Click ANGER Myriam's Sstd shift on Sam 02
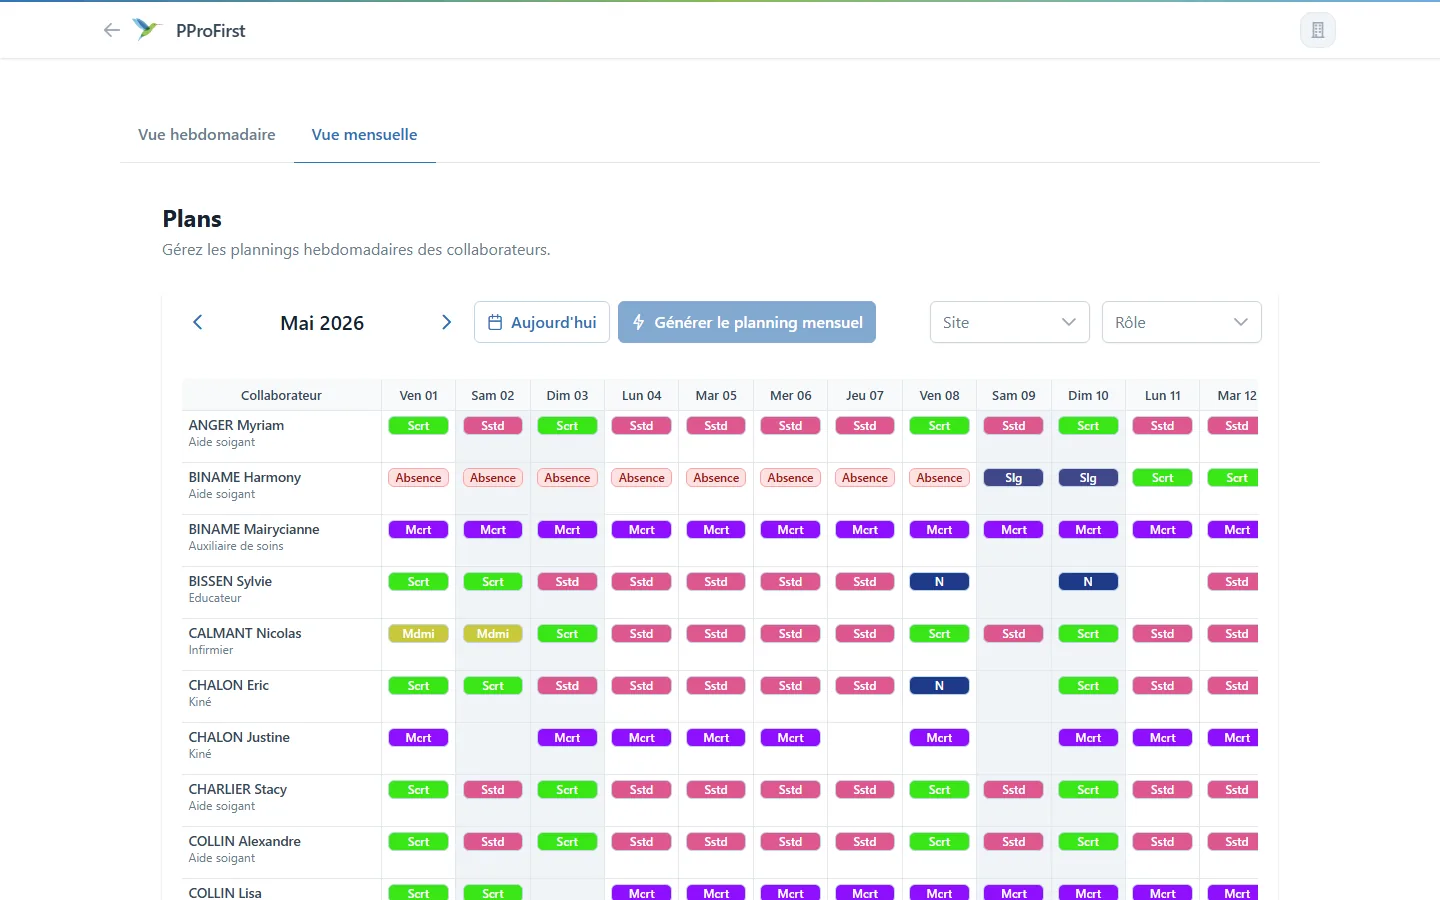The height and width of the screenshot is (900, 1440). pyautogui.click(x=493, y=426)
